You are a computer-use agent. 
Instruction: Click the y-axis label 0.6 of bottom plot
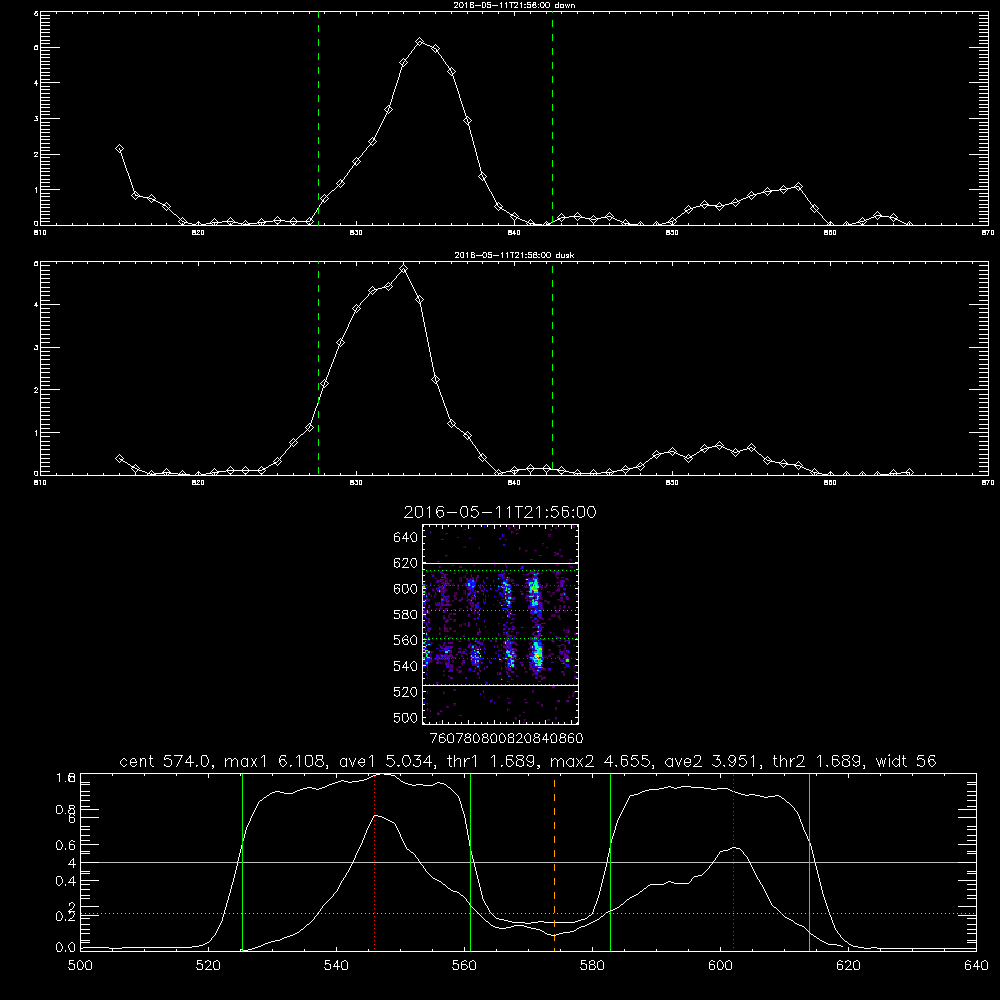tap(66, 845)
